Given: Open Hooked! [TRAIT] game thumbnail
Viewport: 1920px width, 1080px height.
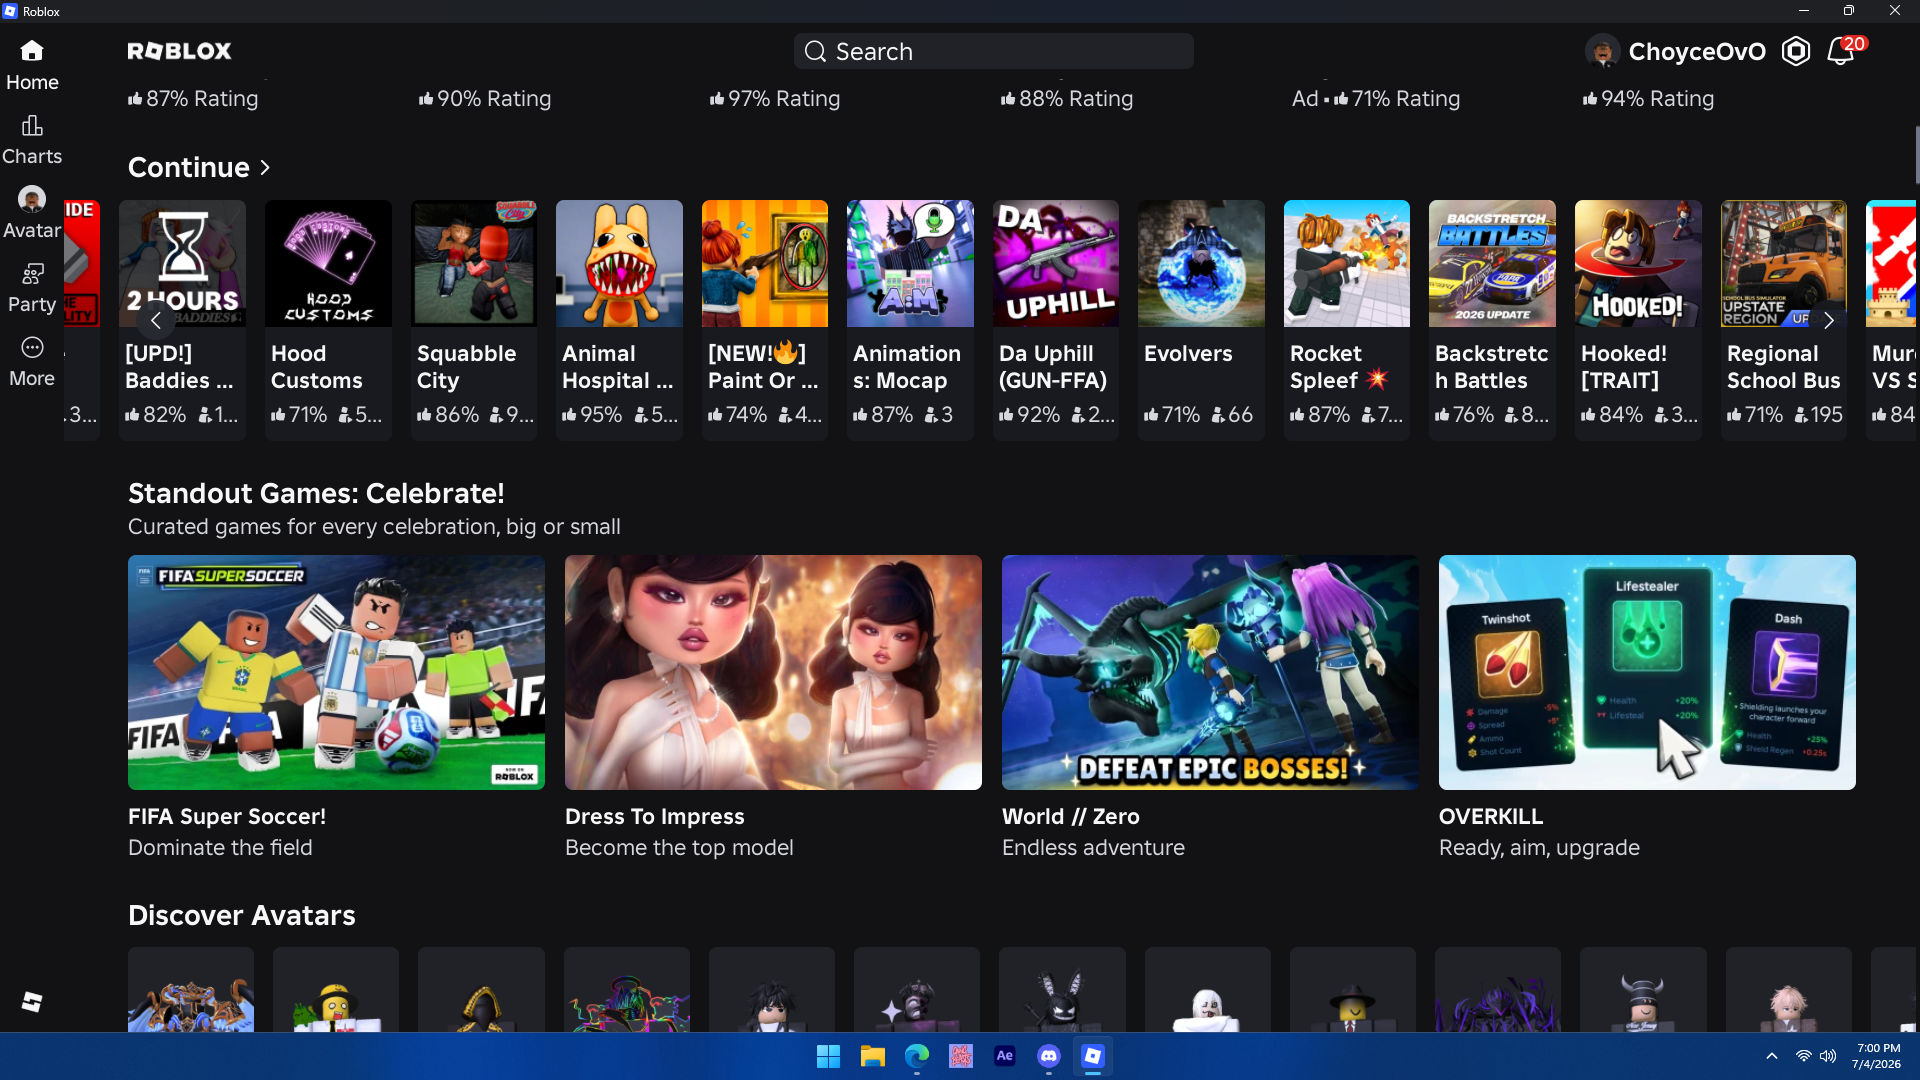Looking at the screenshot, I should click(x=1638, y=263).
